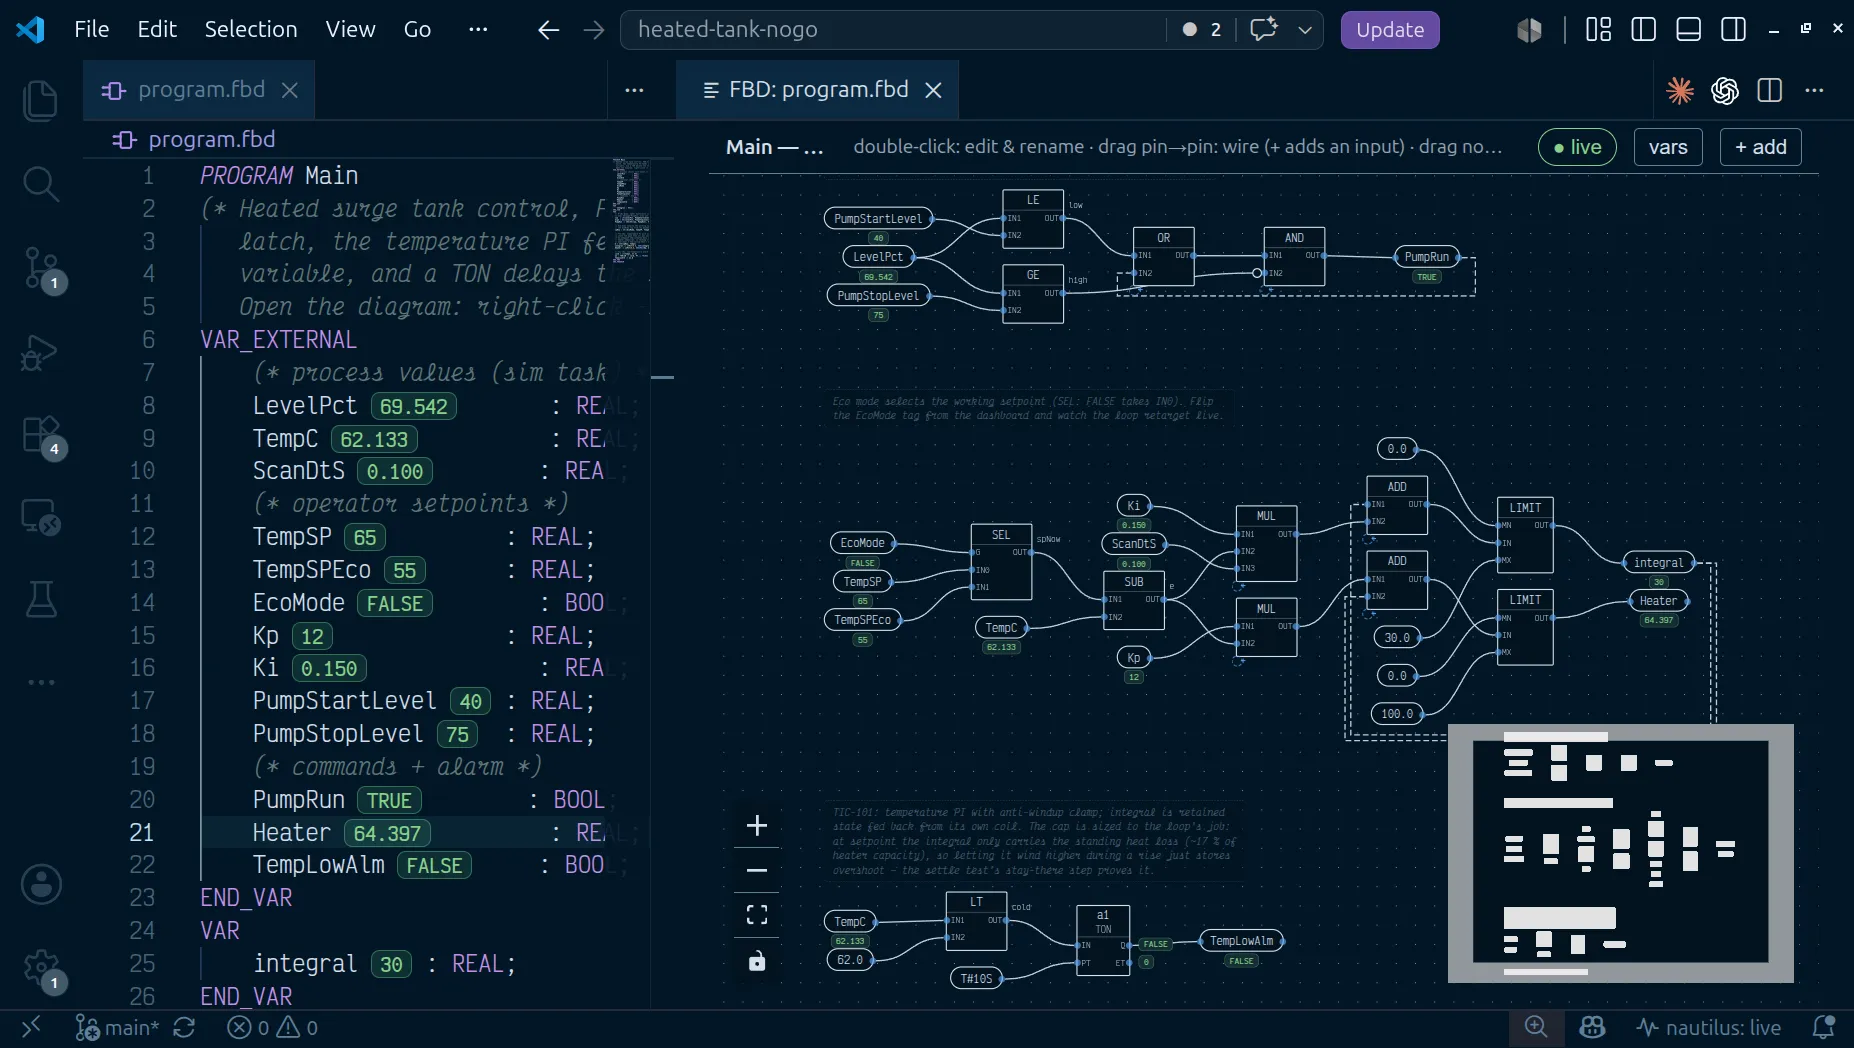Click the nautilus: live status item
Image resolution: width=1854 pixels, height=1048 pixels.
tap(1708, 1027)
